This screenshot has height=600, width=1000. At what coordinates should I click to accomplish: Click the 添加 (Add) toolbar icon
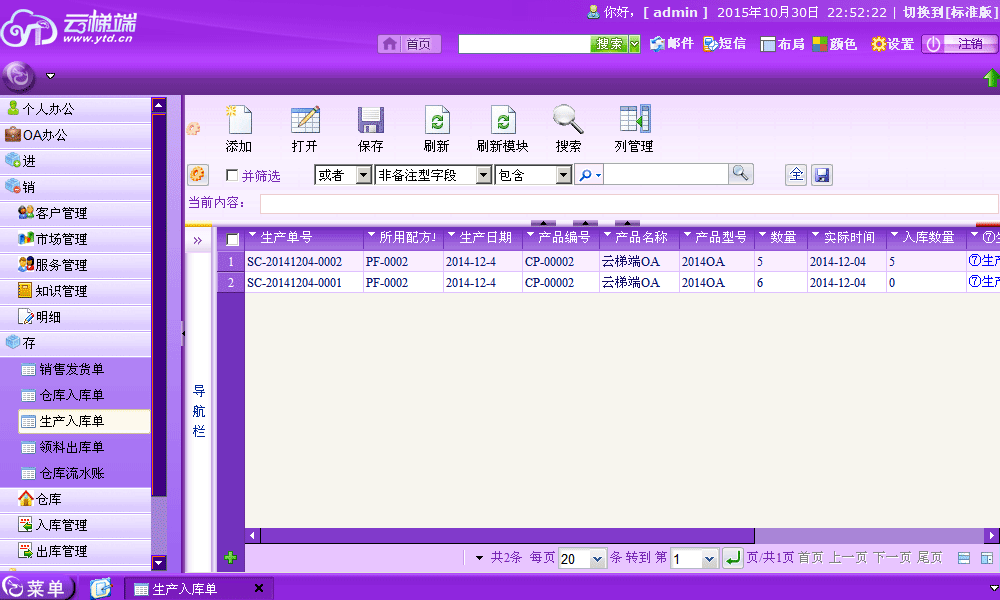(239, 120)
